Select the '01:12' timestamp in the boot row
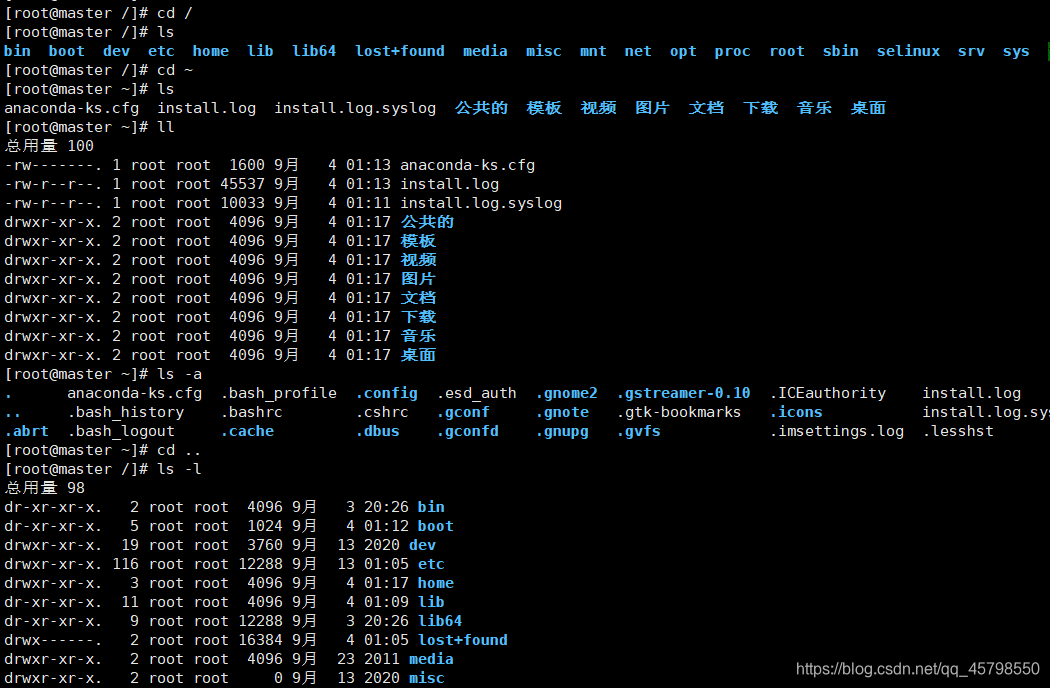Screen dimensions: 1050x688 [386, 526]
